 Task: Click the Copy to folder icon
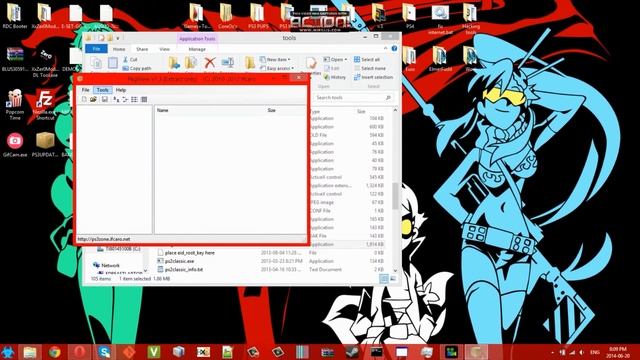coord(191,63)
